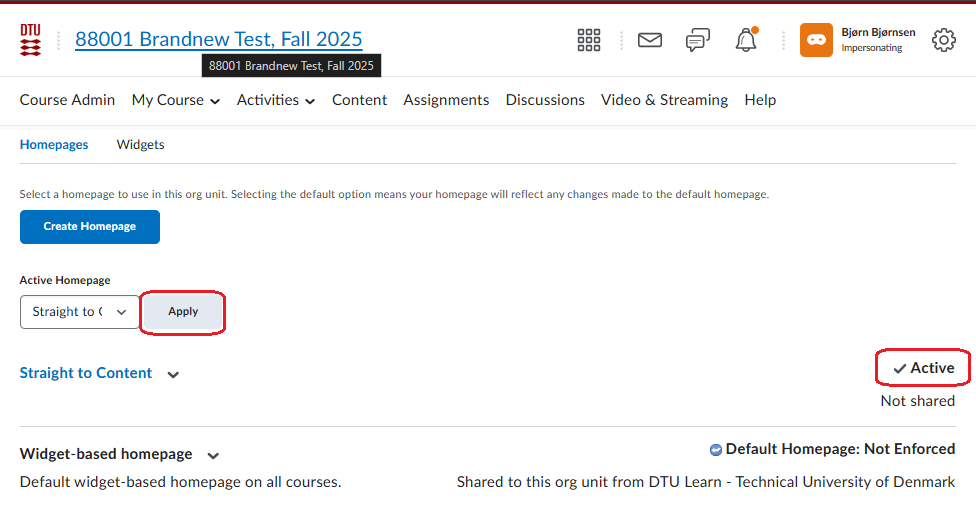
Task: Open the Straight to Content link
Action: [x=86, y=373]
